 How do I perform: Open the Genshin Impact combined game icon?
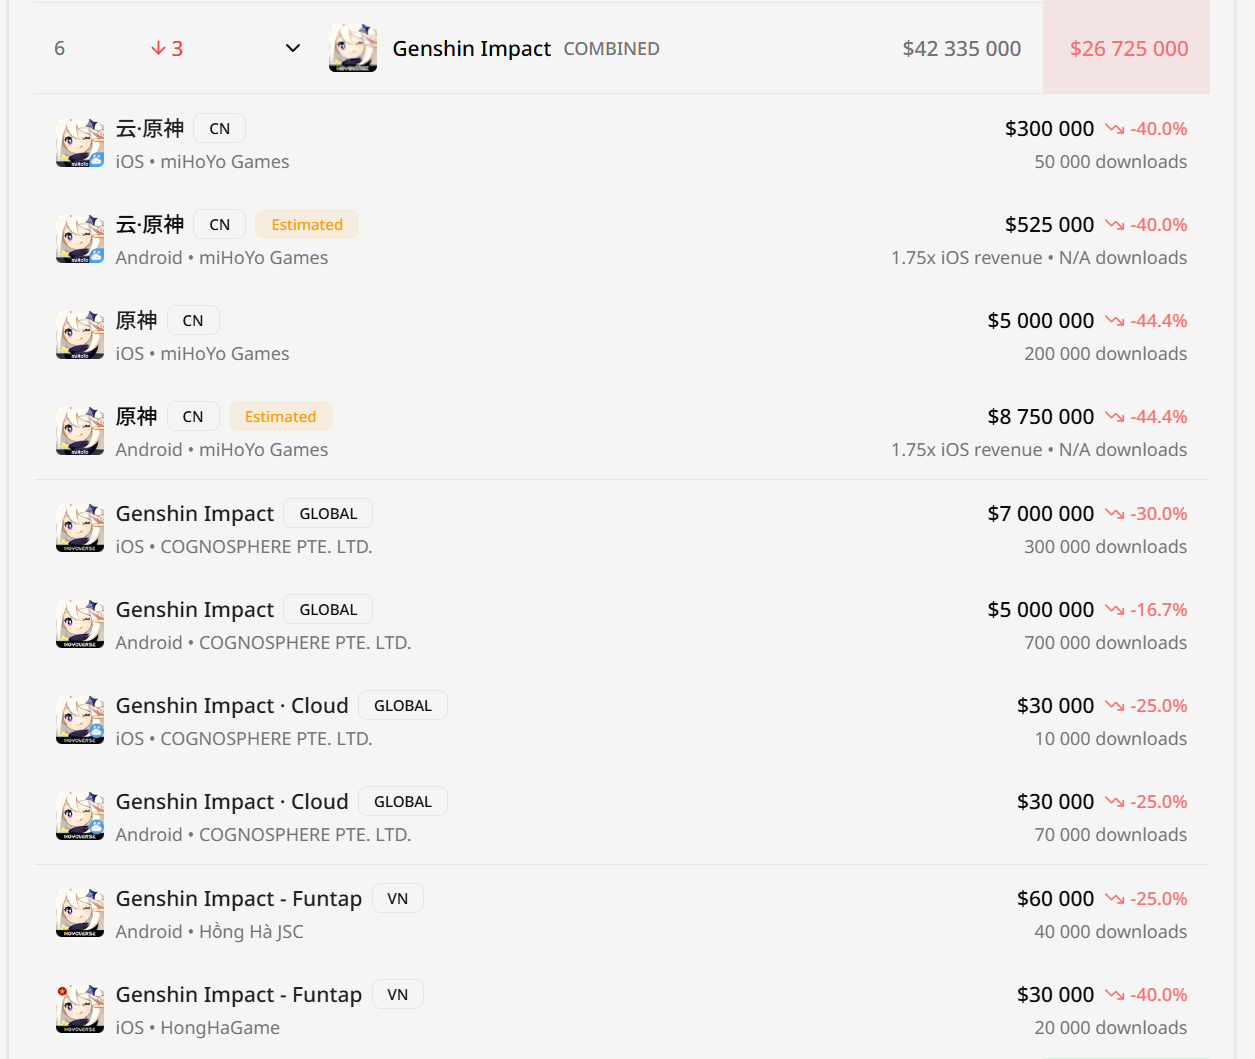(x=353, y=48)
